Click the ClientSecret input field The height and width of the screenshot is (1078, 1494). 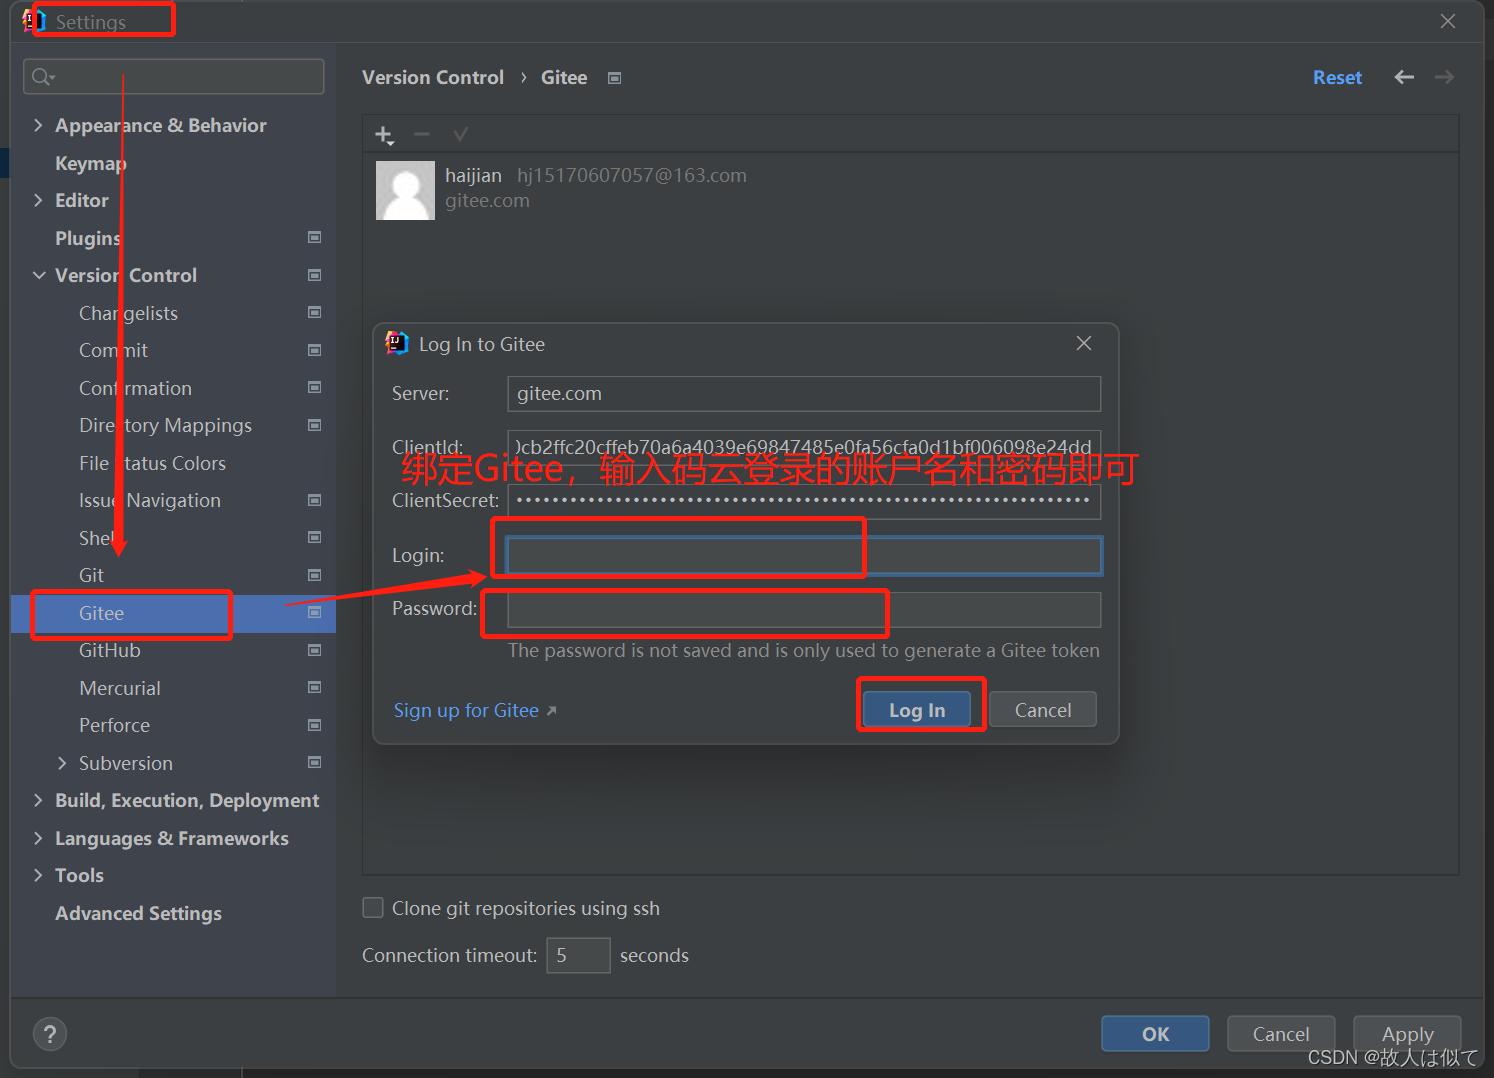(x=804, y=501)
